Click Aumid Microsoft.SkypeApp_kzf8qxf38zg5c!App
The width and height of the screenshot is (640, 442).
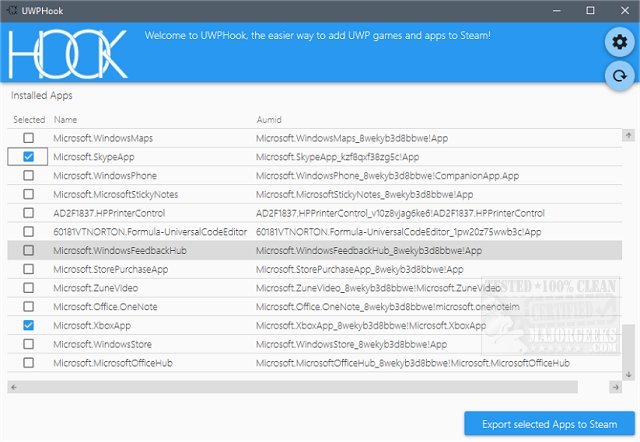click(x=338, y=157)
